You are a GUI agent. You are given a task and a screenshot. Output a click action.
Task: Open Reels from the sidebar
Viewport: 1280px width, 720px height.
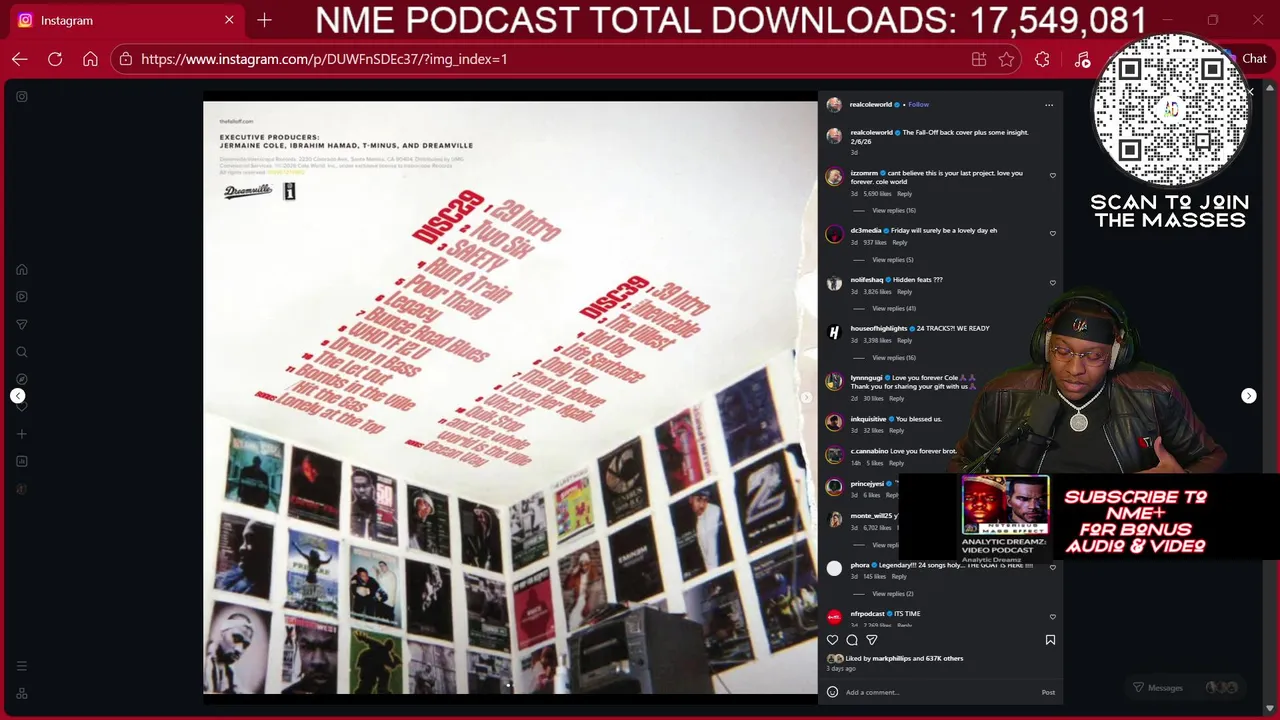(x=21, y=296)
